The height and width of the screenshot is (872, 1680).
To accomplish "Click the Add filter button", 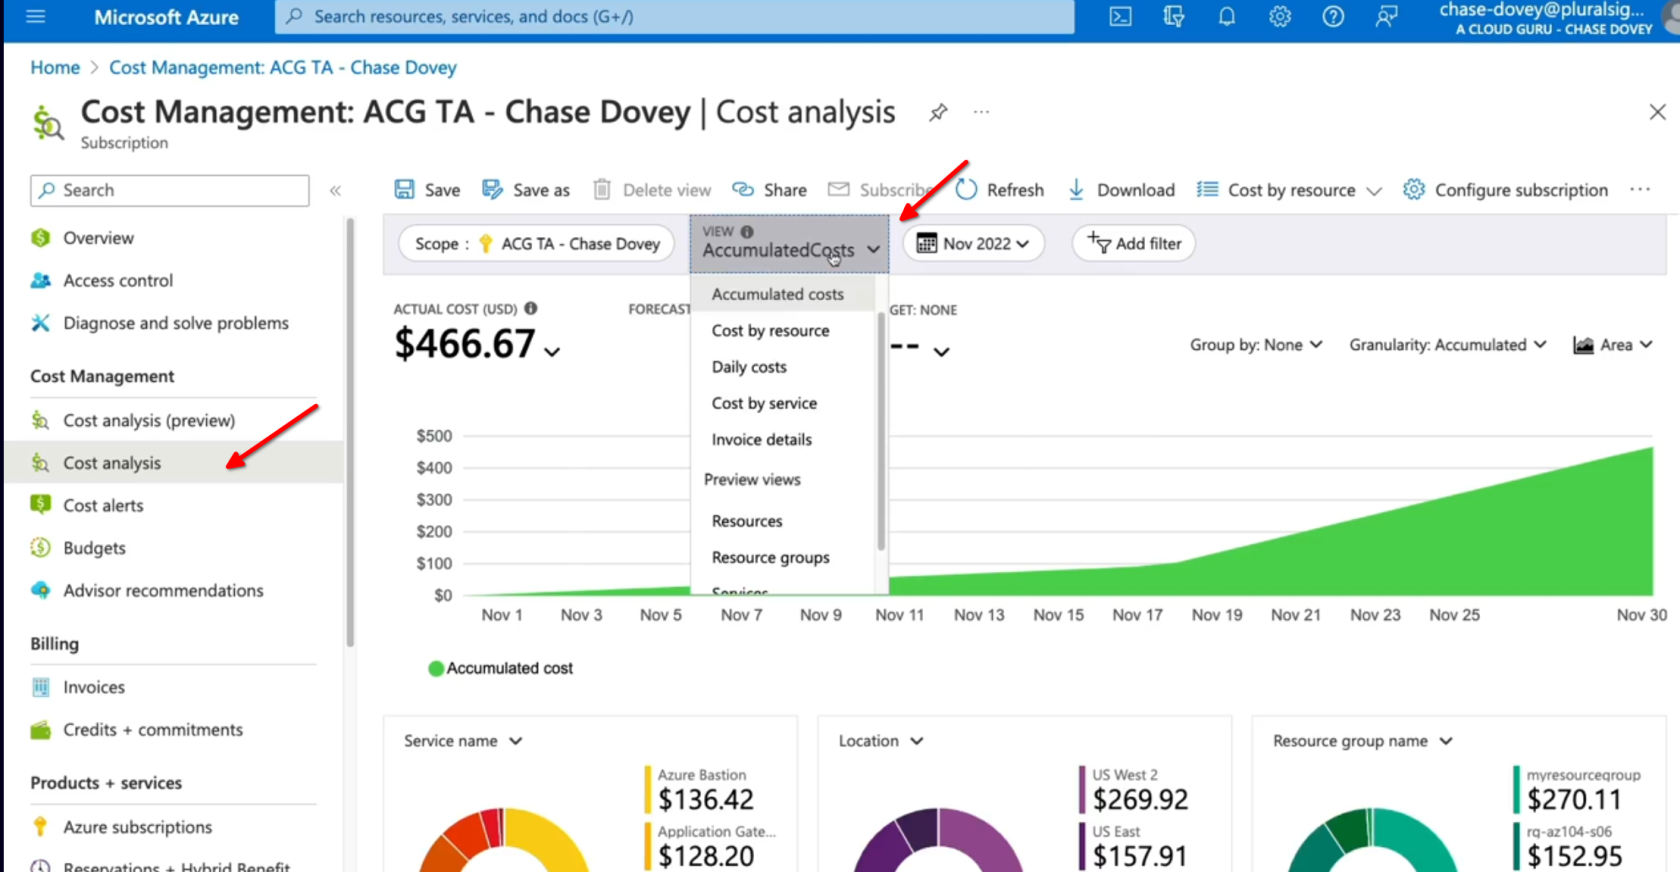I will pyautogui.click(x=1134, y=244).
